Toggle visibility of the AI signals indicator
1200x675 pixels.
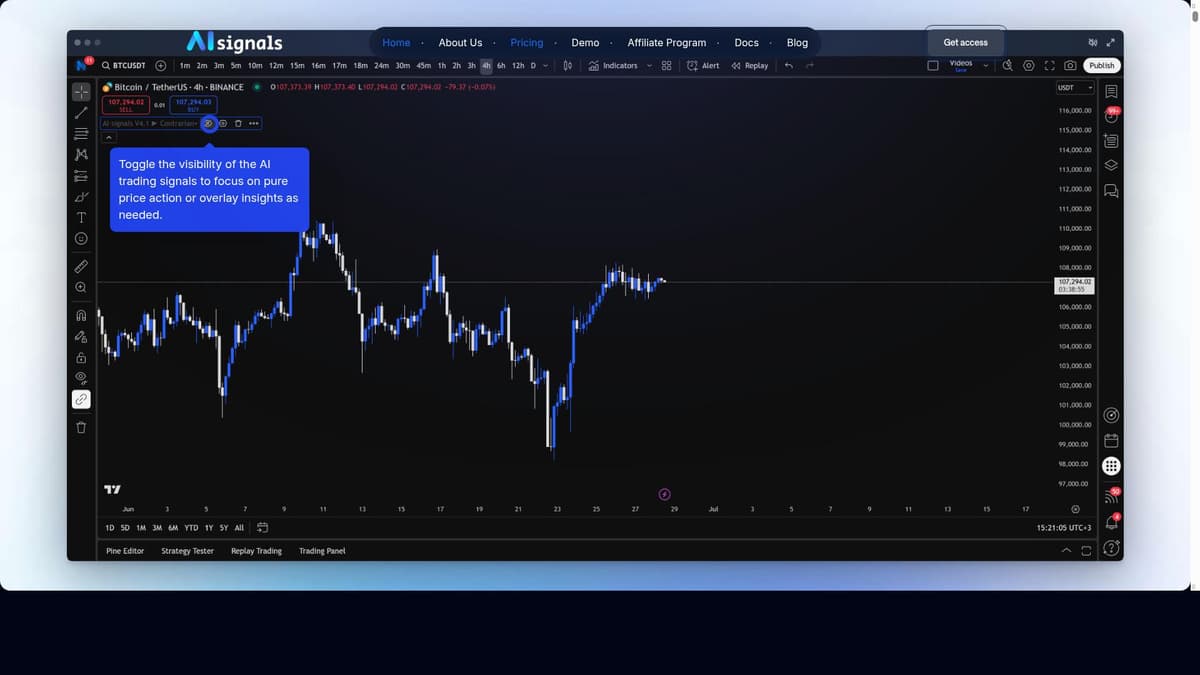click(x=209, y=123)
